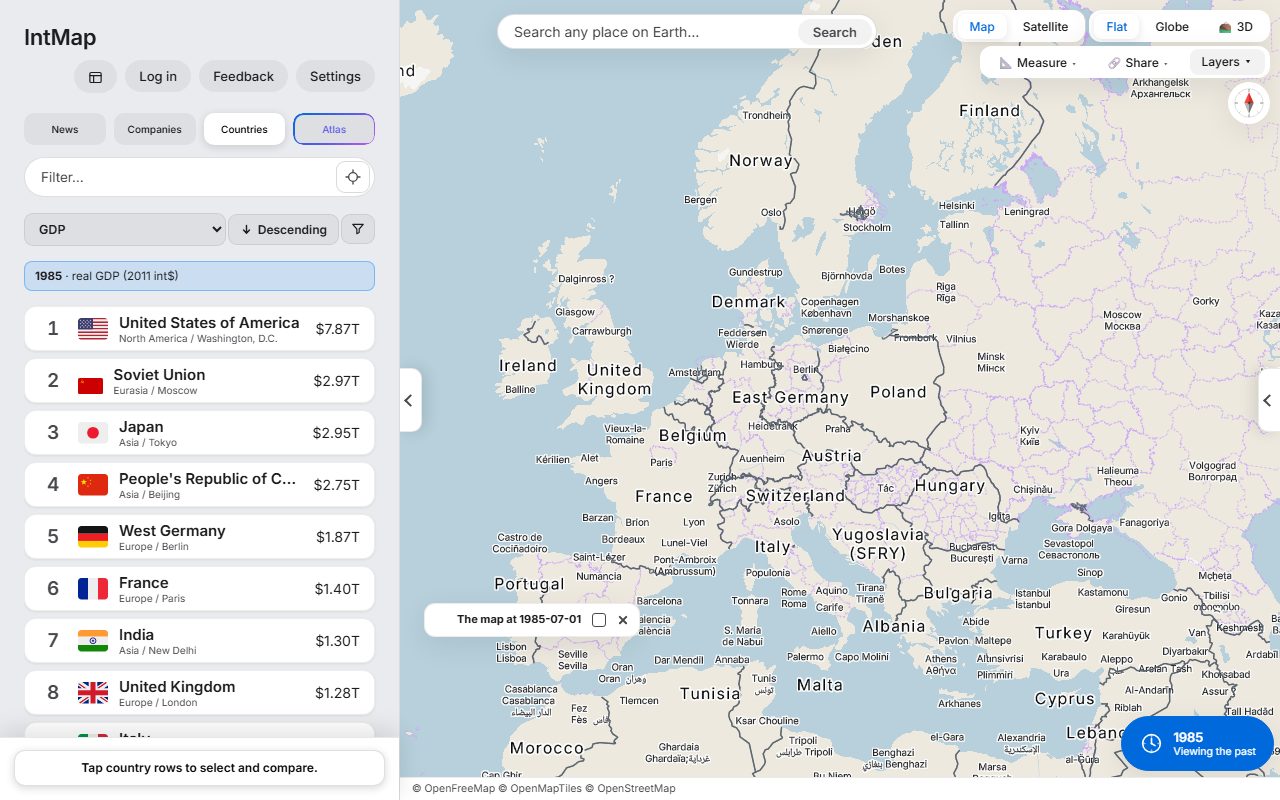Click the People's Republic of China flag
This screenshot has height=800, width=1280.
(93, 485)
